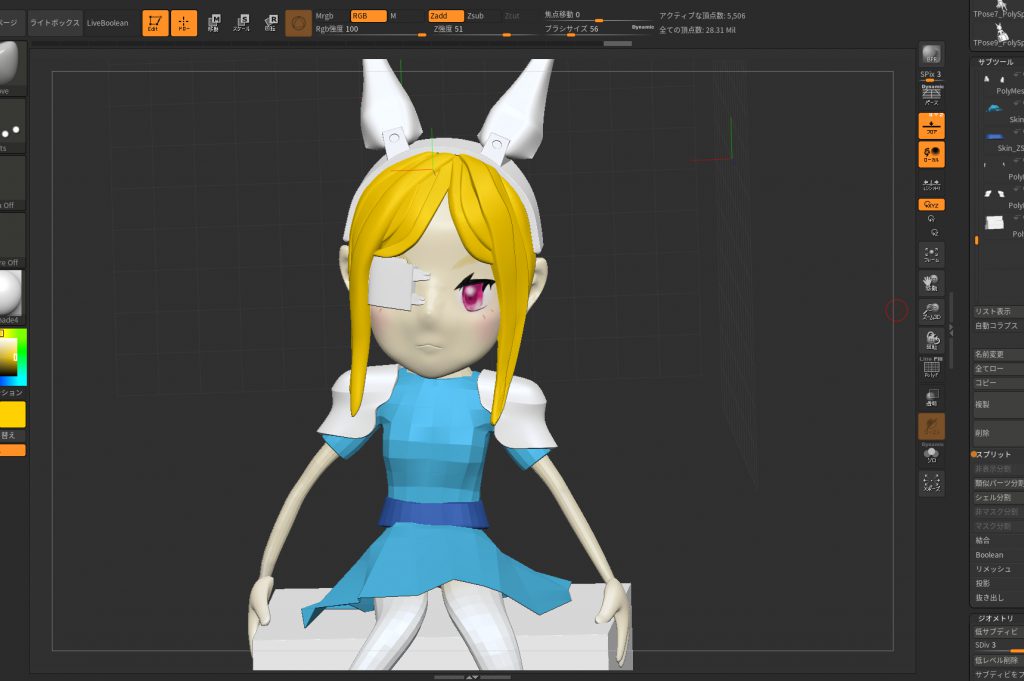Click the 名前変更 rename button

tap(999, 355)
